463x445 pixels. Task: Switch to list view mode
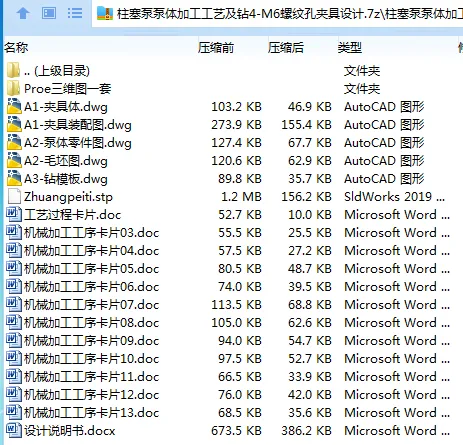(x=75, y=13)
